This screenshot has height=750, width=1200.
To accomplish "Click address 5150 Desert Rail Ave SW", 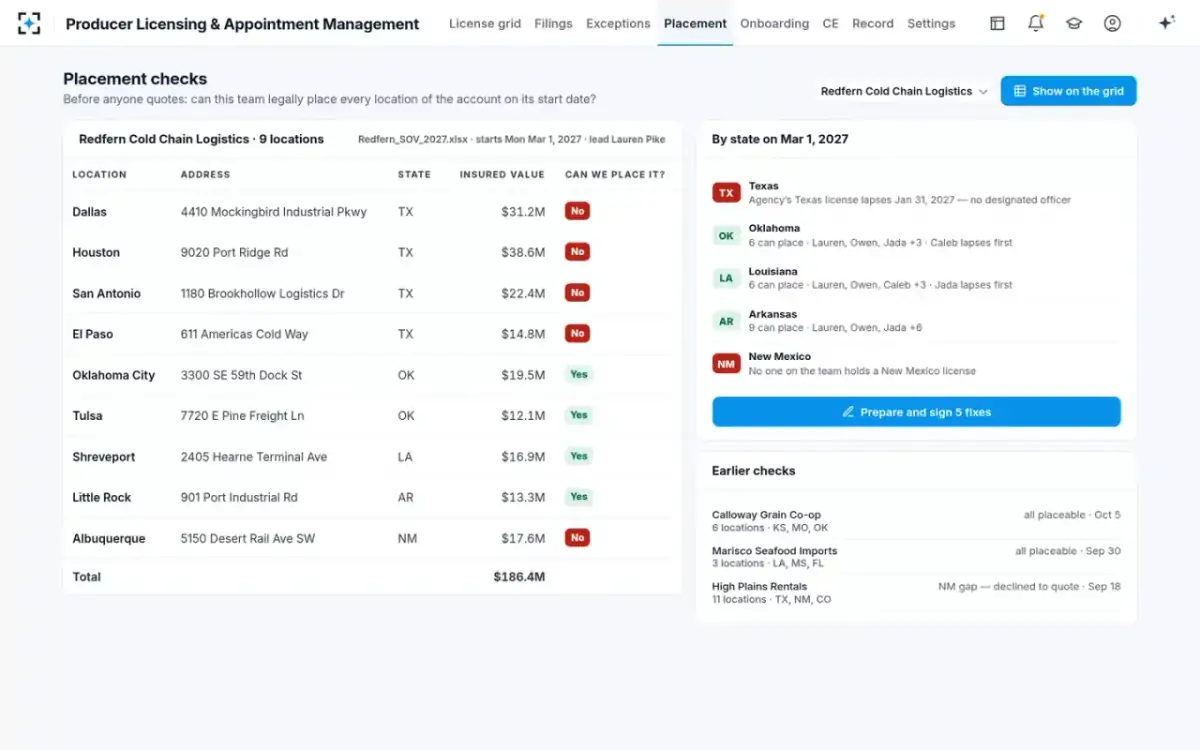I will [x=248, y=539].
